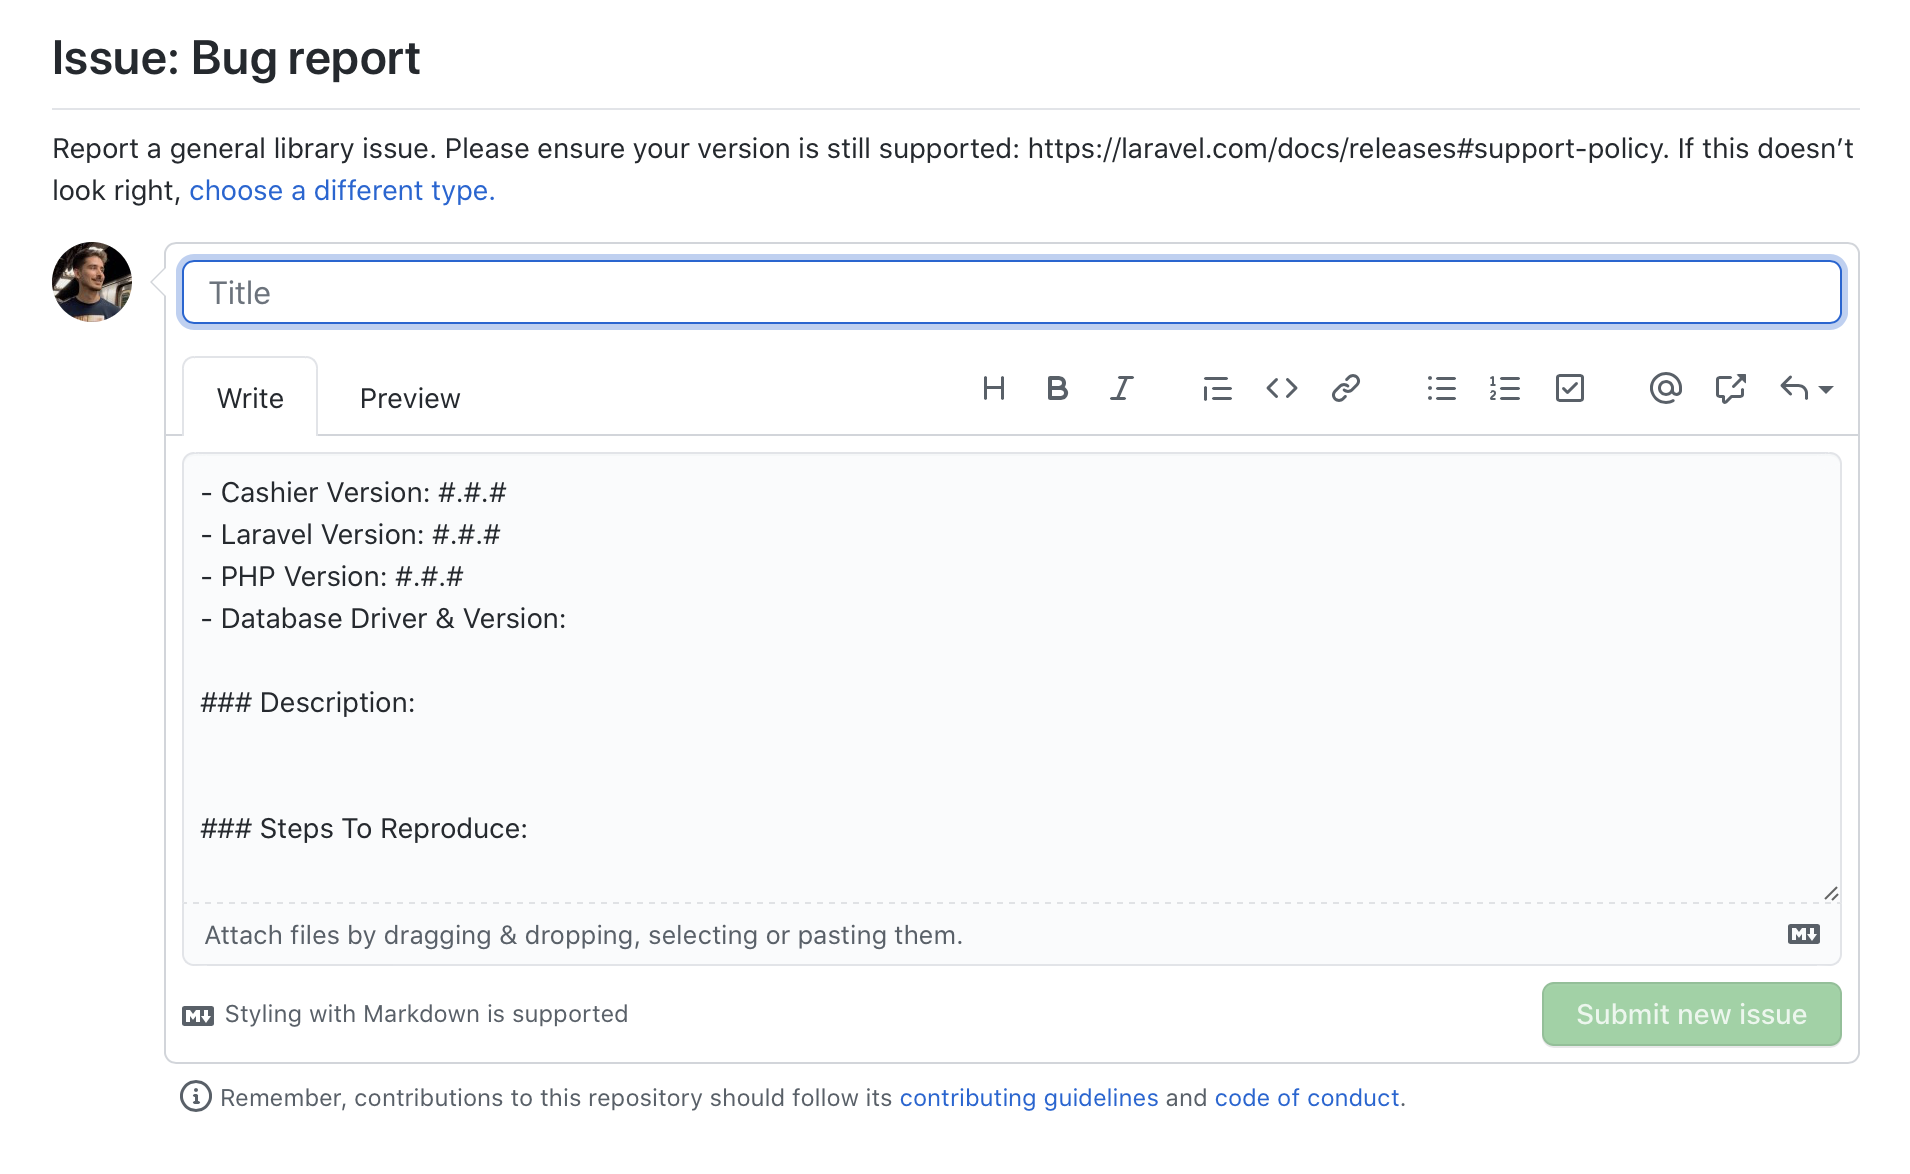
Task: Insert a hyperlink
Action: [1345, 389]
